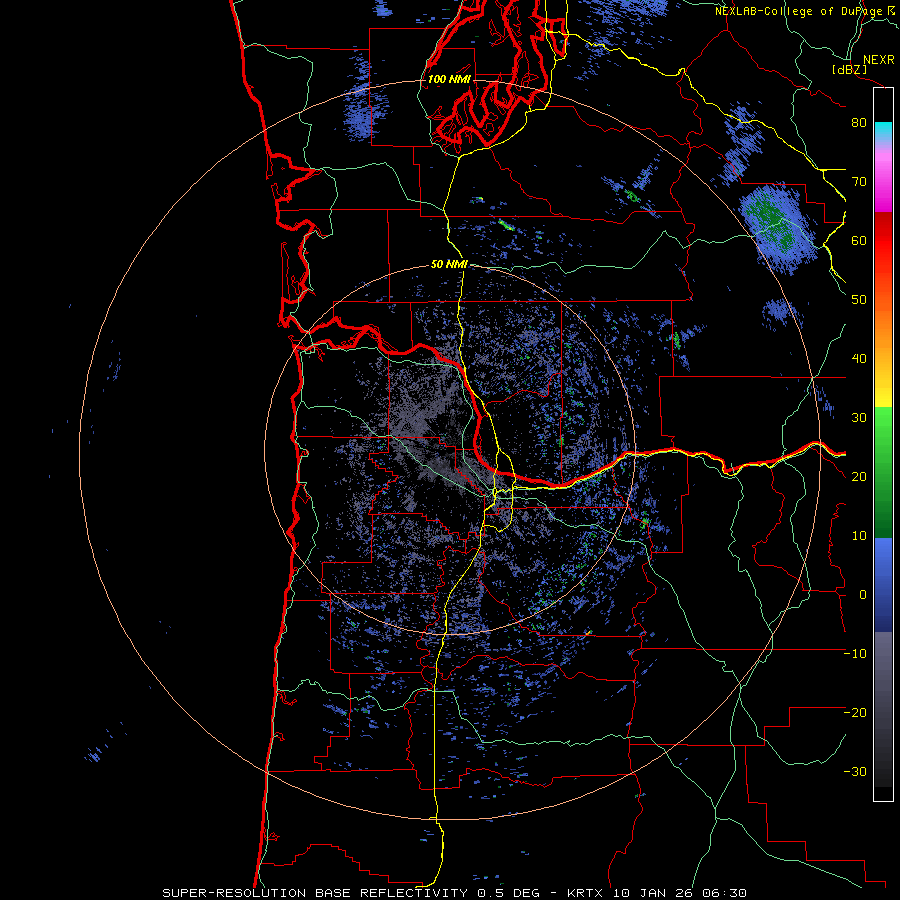
Task: Click the 50 value on the dBZ scale
Action: tap(859, 300)
